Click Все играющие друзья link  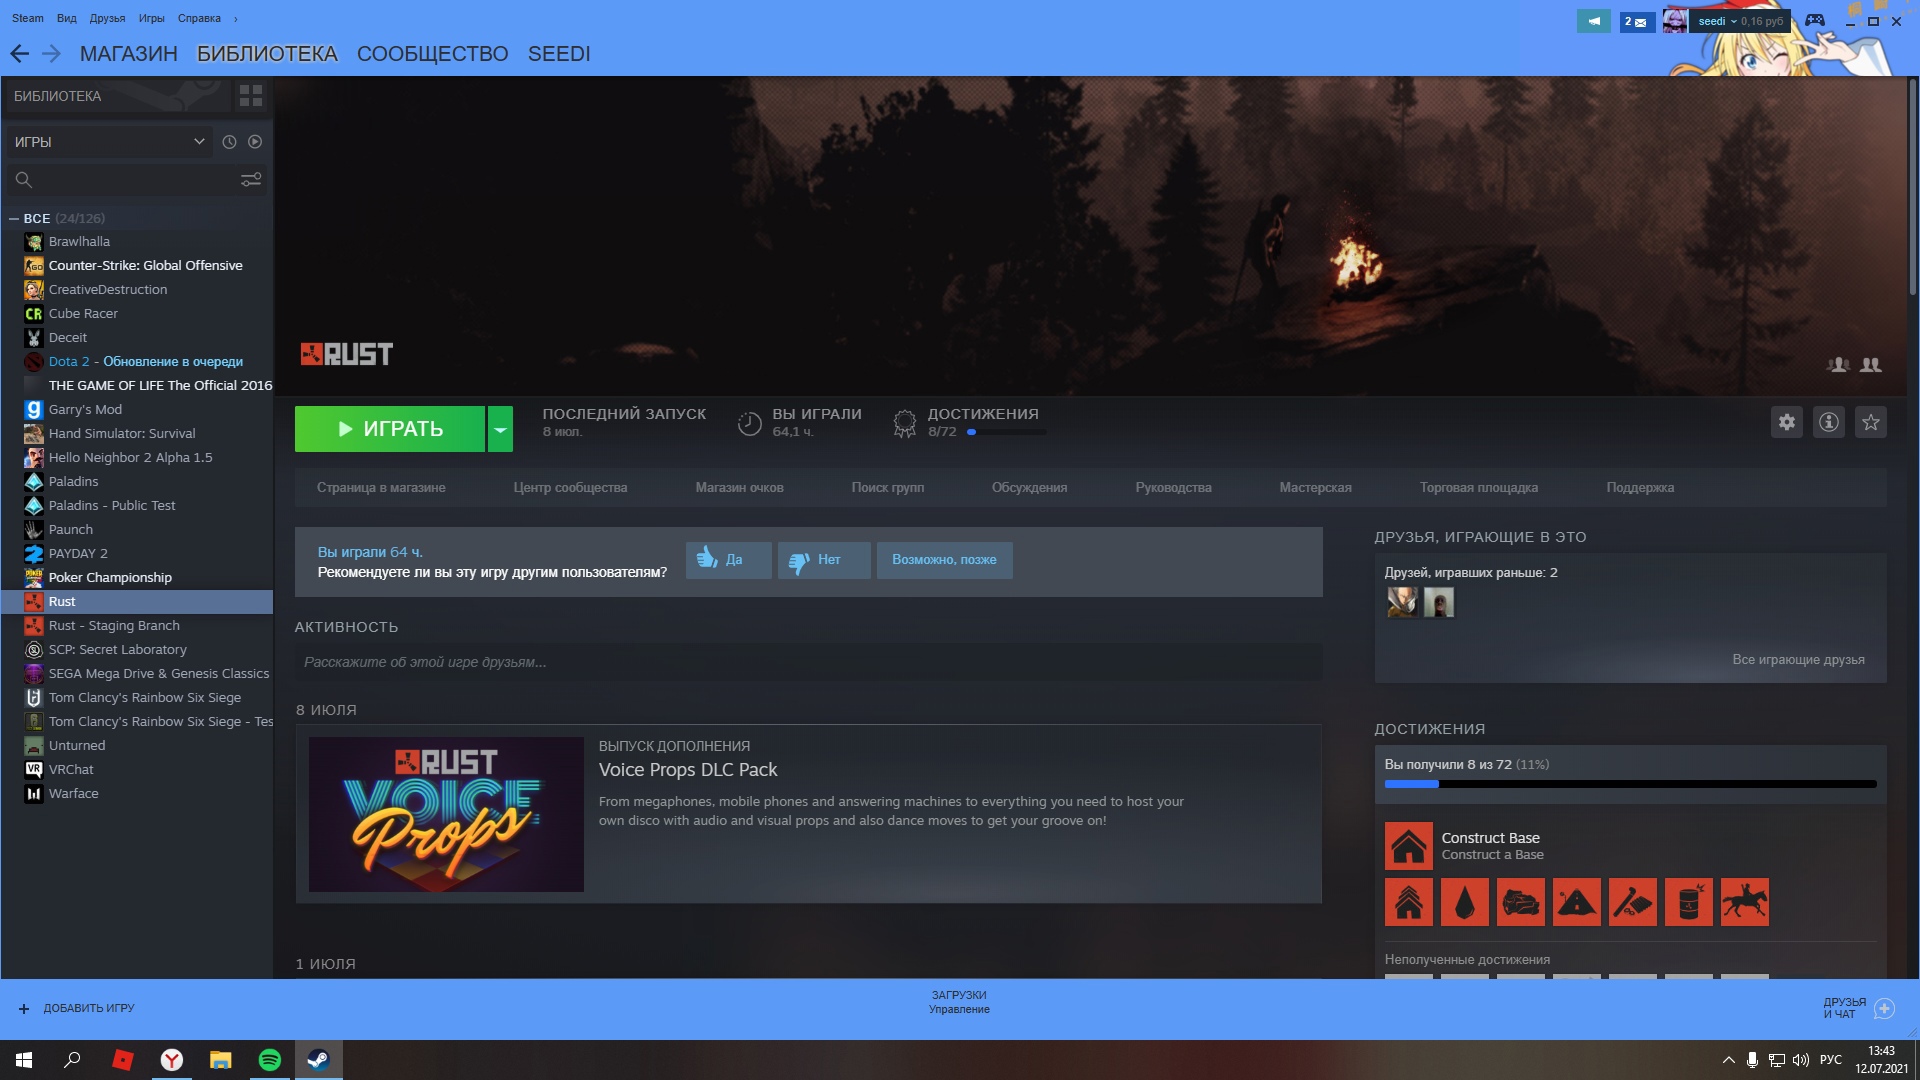click(1798, 660)
